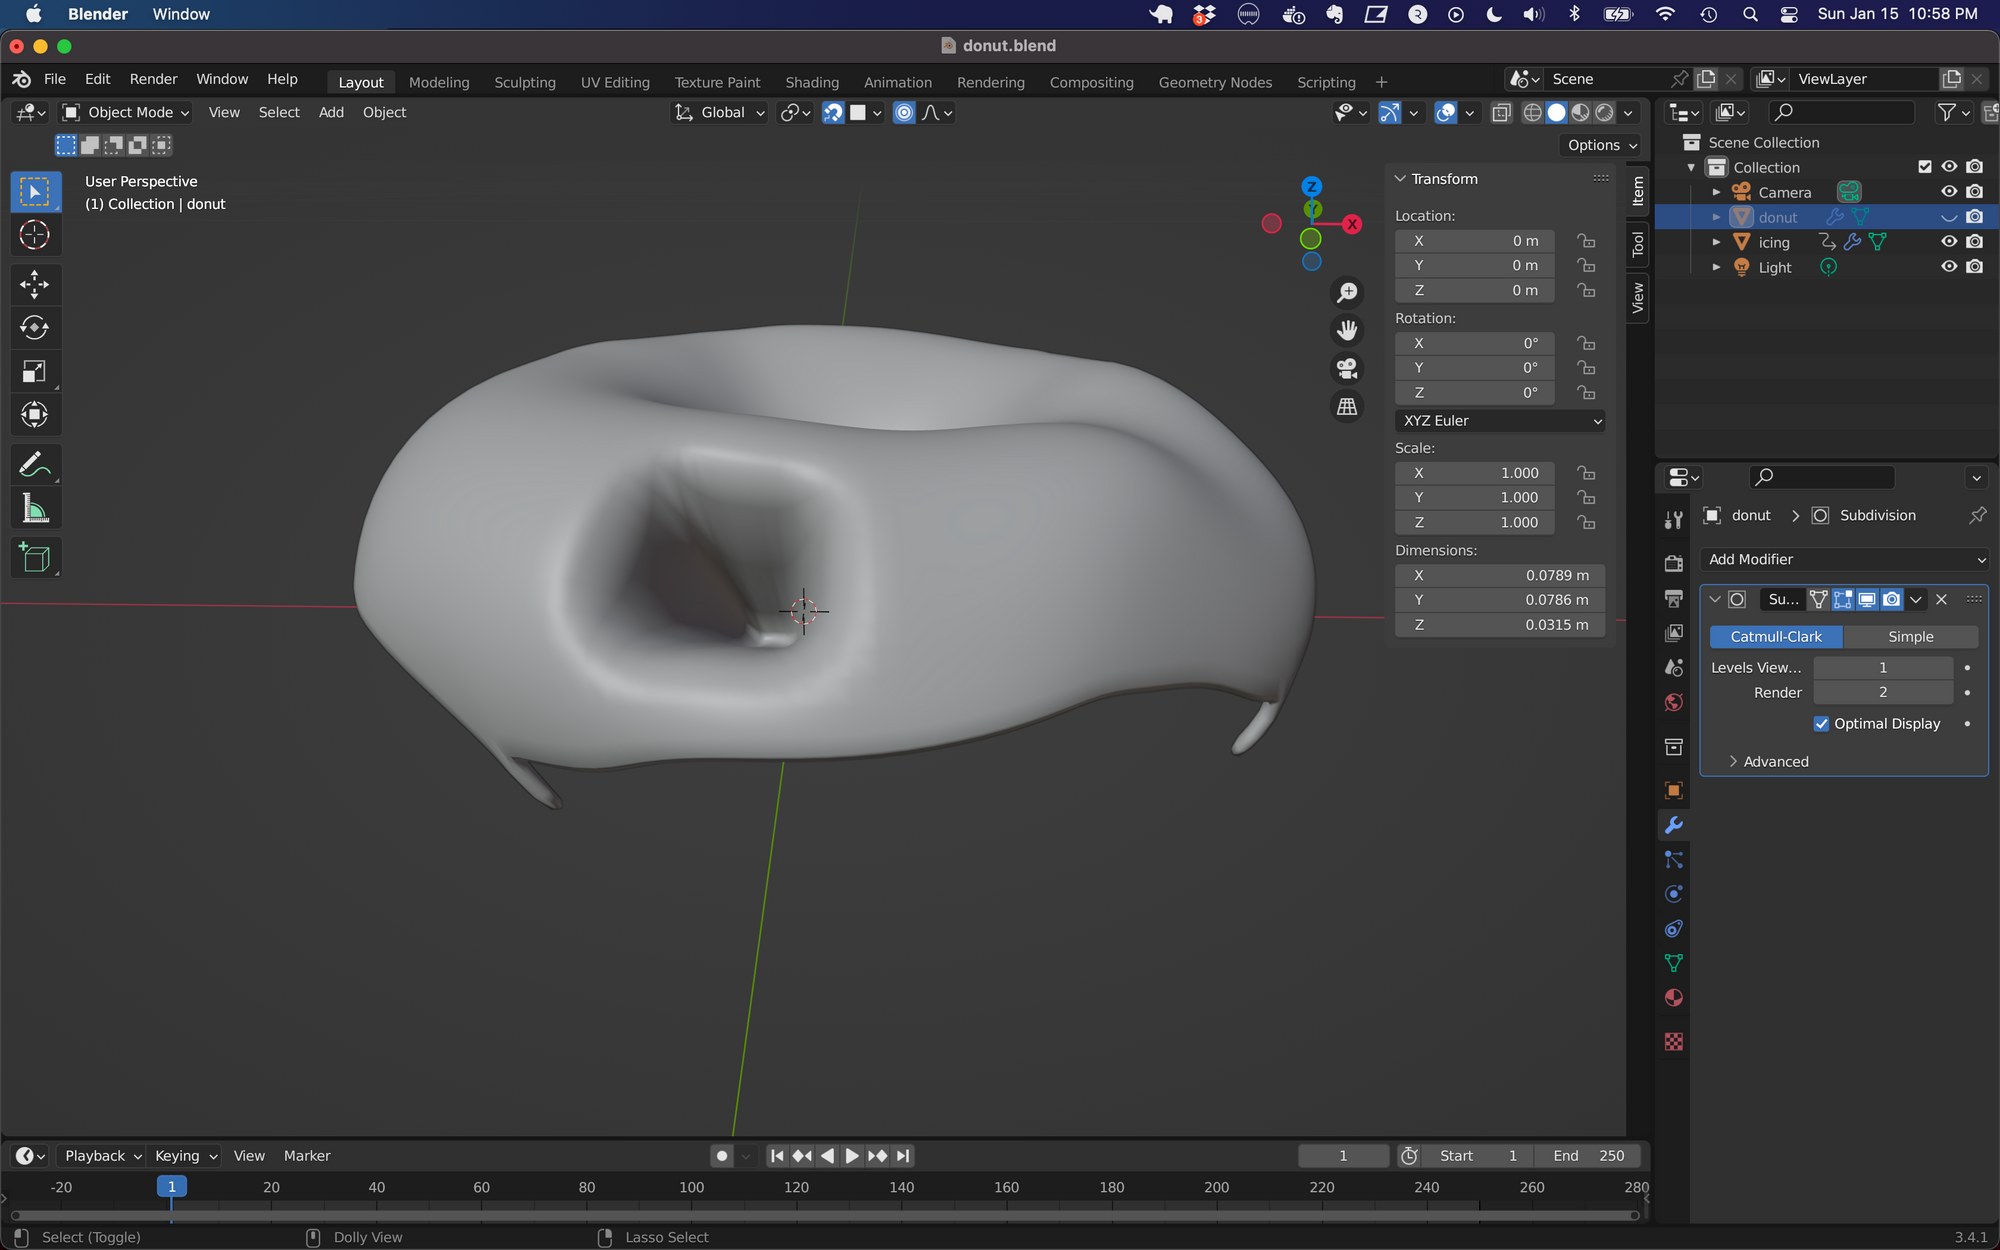Select the Move tool in toolbar
Image resolution: width=2000 pixels, height=1250 pixels.
[x=34, y=285]
